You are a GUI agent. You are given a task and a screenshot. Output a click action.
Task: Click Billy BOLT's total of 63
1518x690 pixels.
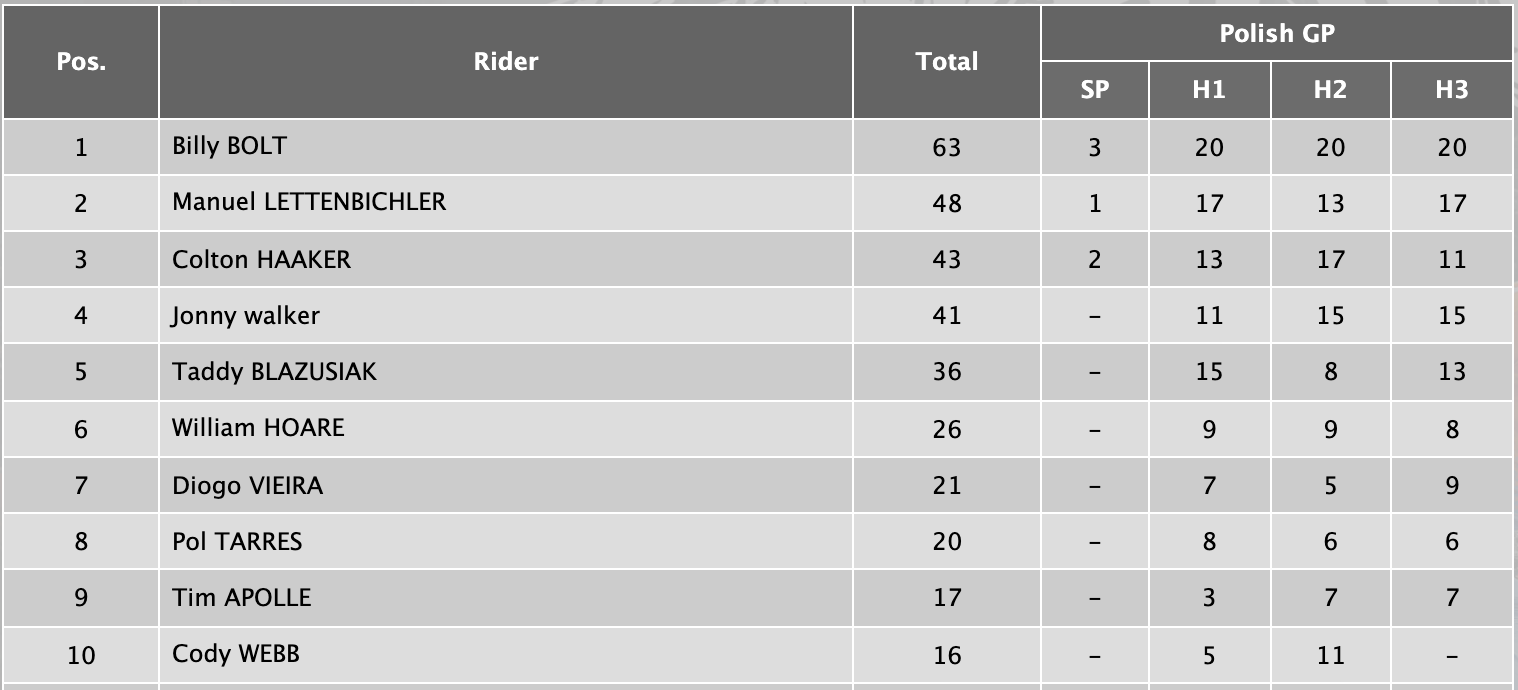pyautogui.click(x=946, y=147)
